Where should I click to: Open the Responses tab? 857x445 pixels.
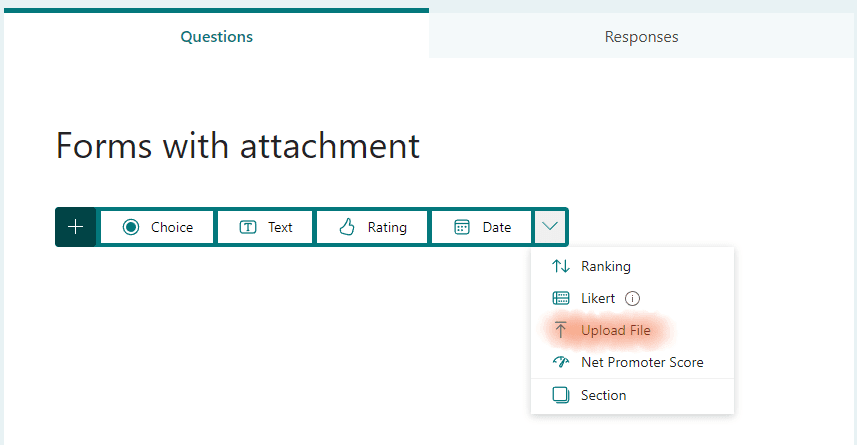[x=641, y=37]
